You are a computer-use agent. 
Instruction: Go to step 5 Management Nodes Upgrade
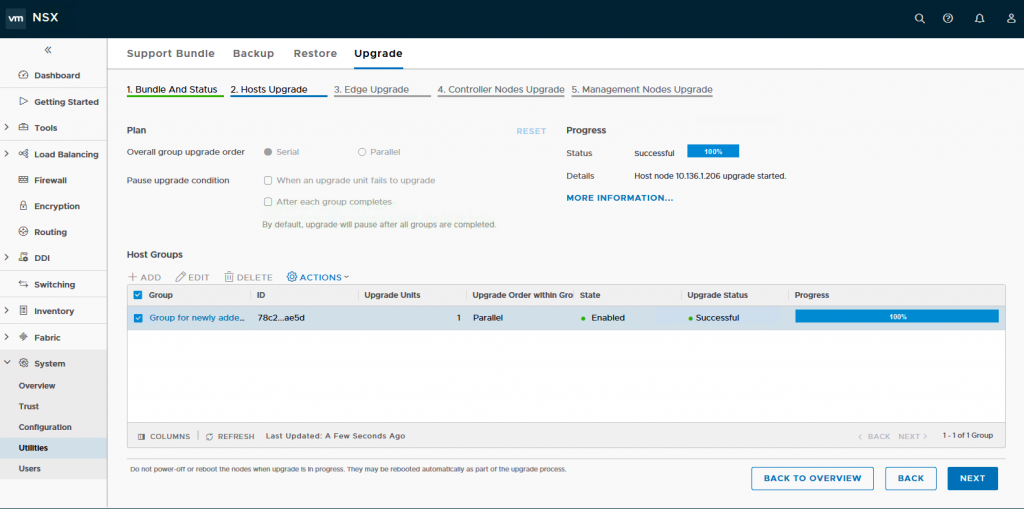click(x=642, y=90)
